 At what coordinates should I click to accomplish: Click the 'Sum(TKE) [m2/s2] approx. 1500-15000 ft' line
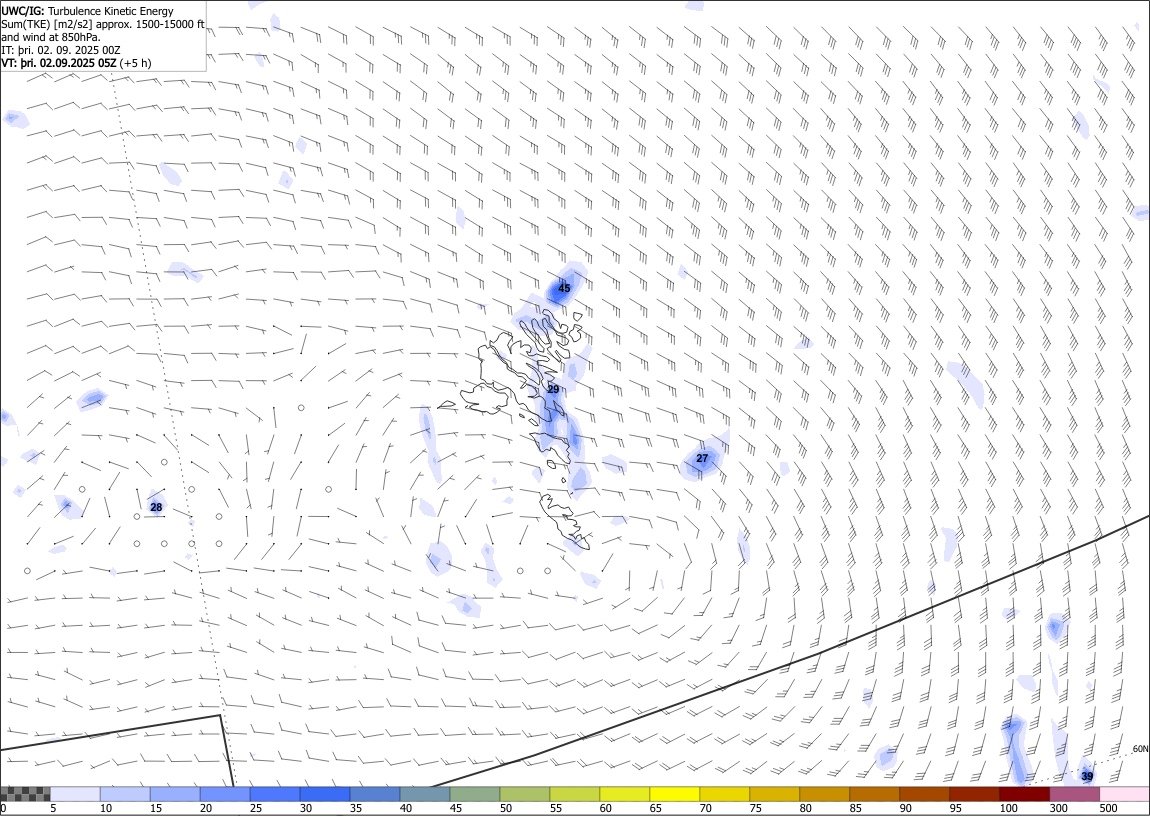[x=103, y=24]
